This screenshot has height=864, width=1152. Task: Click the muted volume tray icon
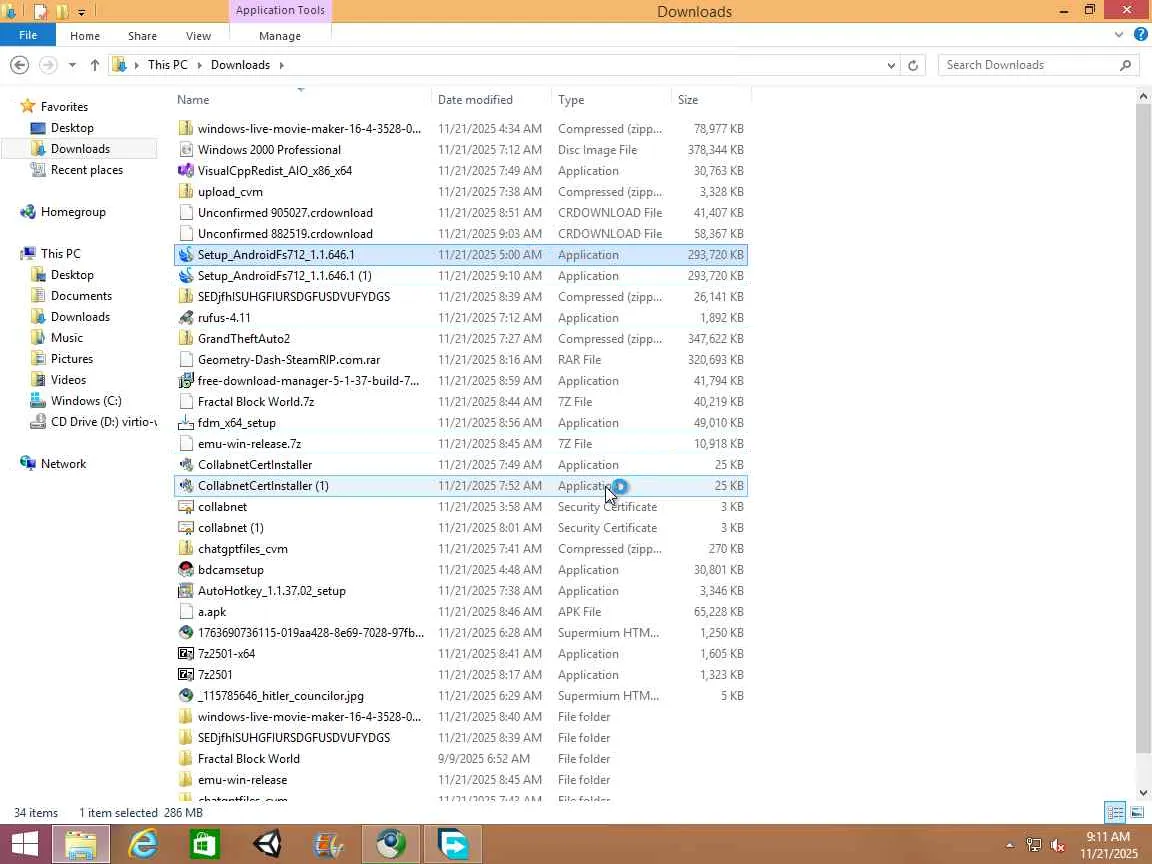coord(1057,846)
